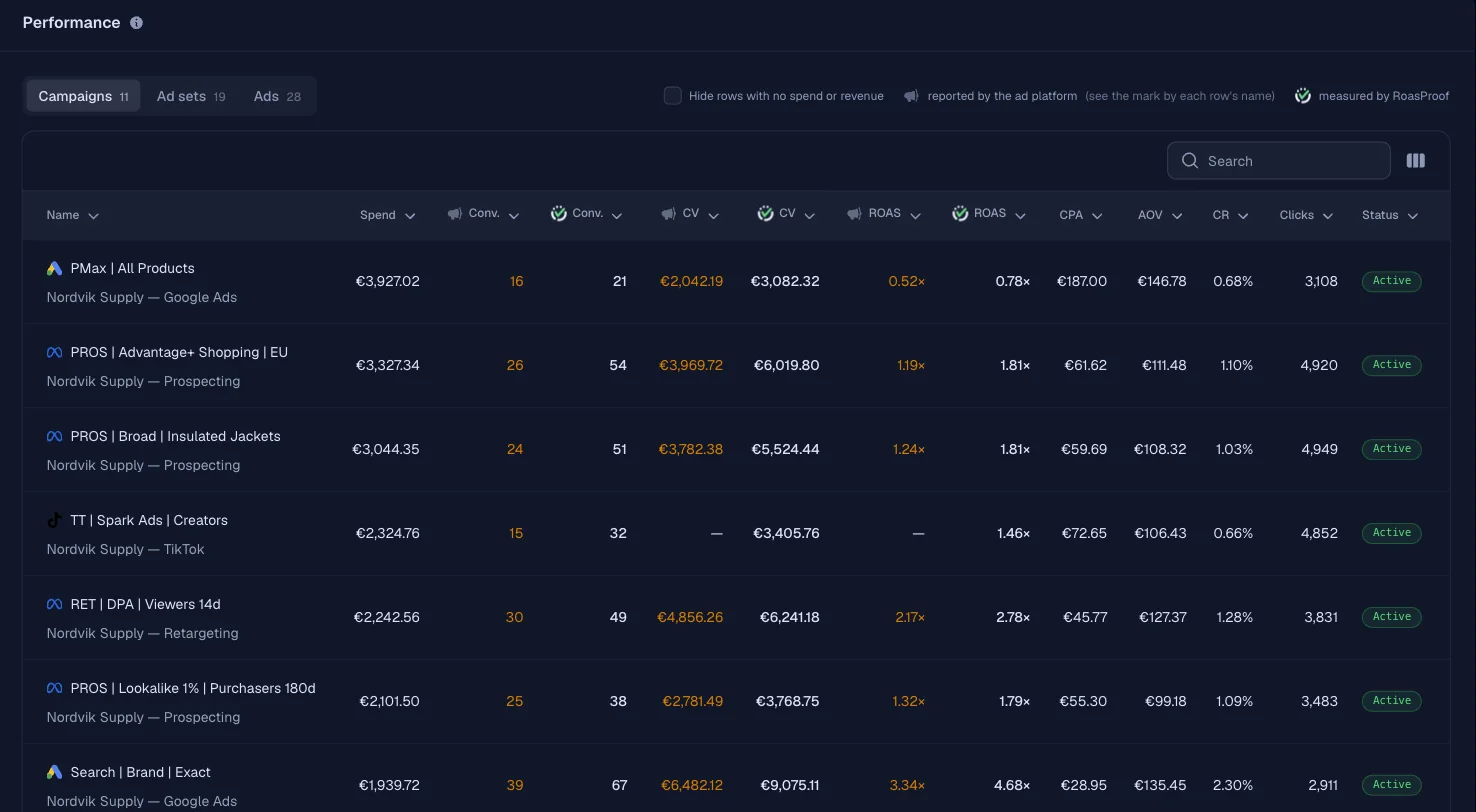Viewport: 1476px width, 812px height.
Task: Click the megaphone icon in platform ROAS header
Action: pos(854,214)
